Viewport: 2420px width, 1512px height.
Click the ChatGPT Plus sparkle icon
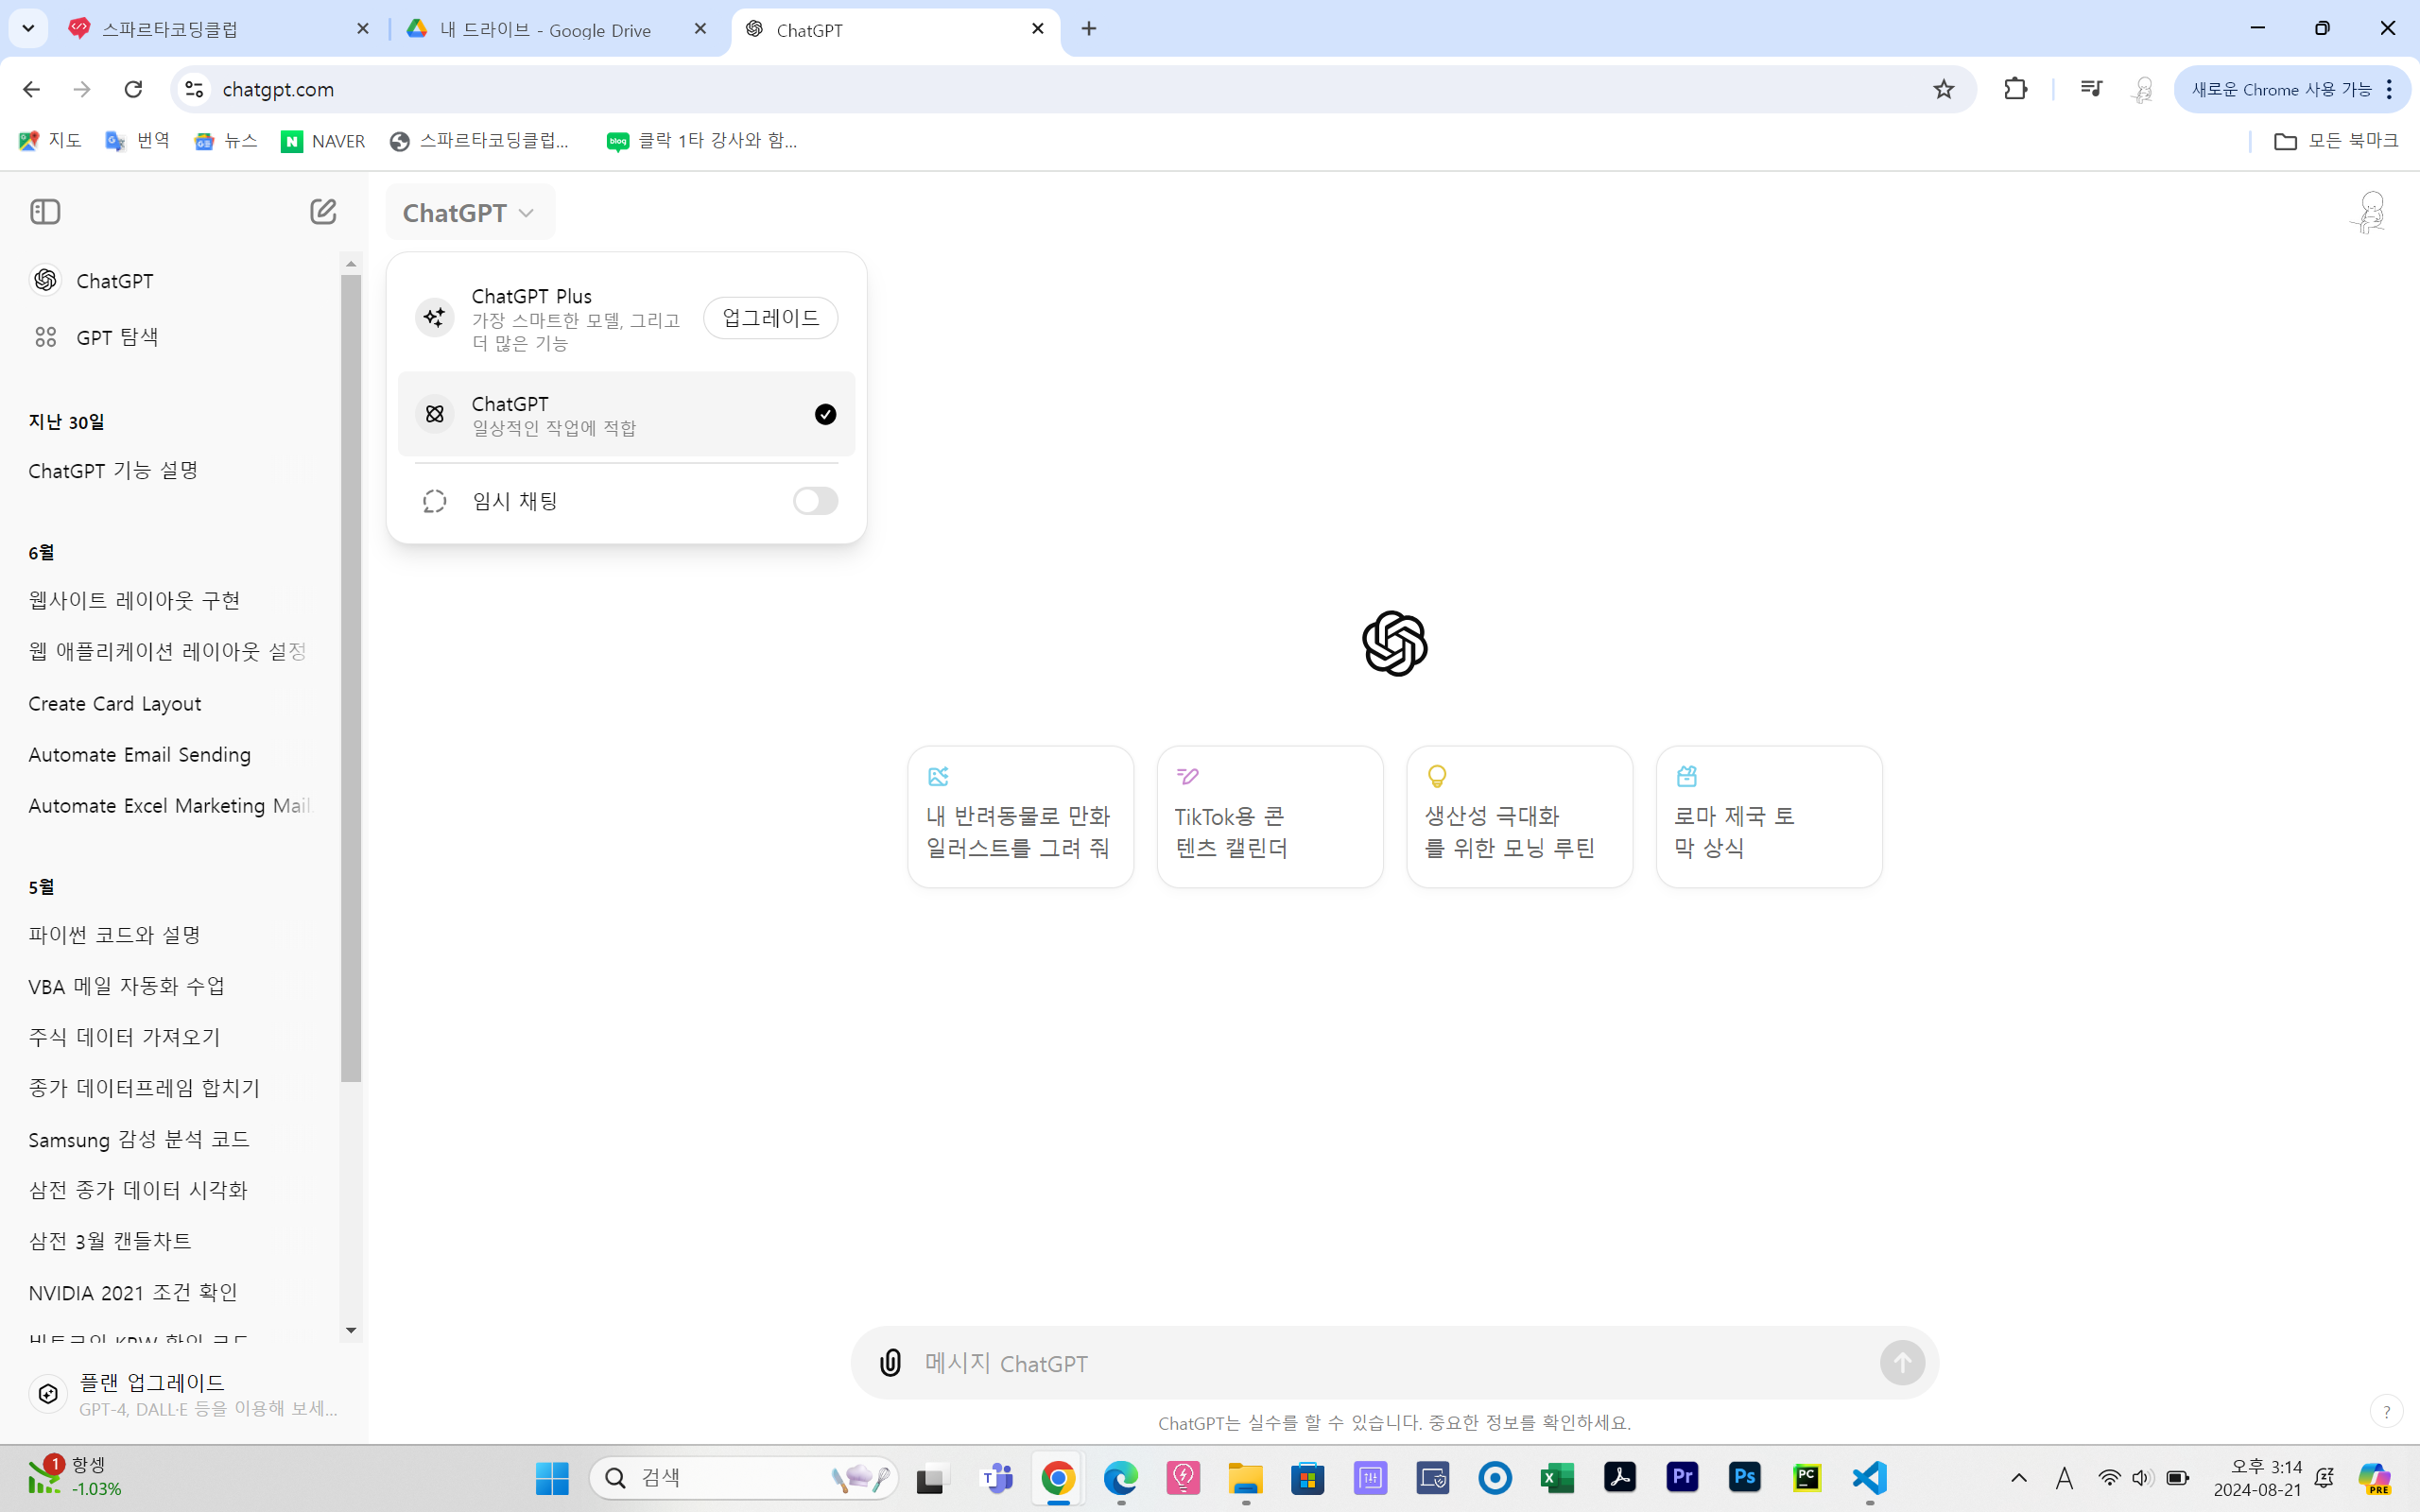(x=434, y=318)
